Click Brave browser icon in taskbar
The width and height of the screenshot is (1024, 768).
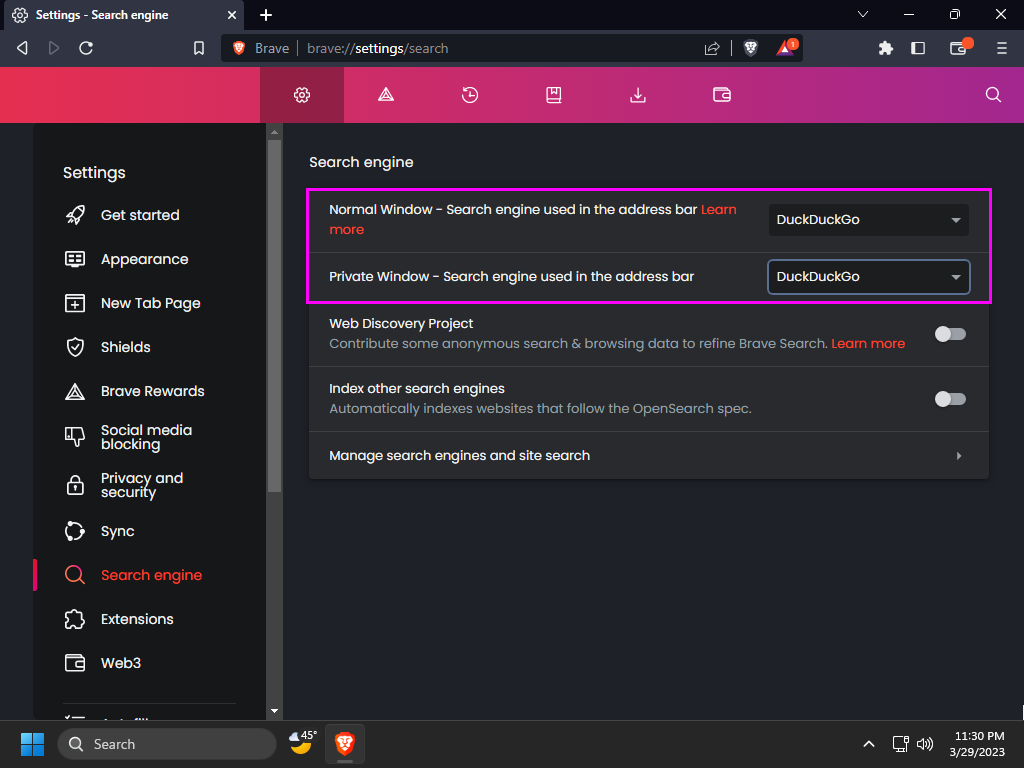tap(345, 744)
